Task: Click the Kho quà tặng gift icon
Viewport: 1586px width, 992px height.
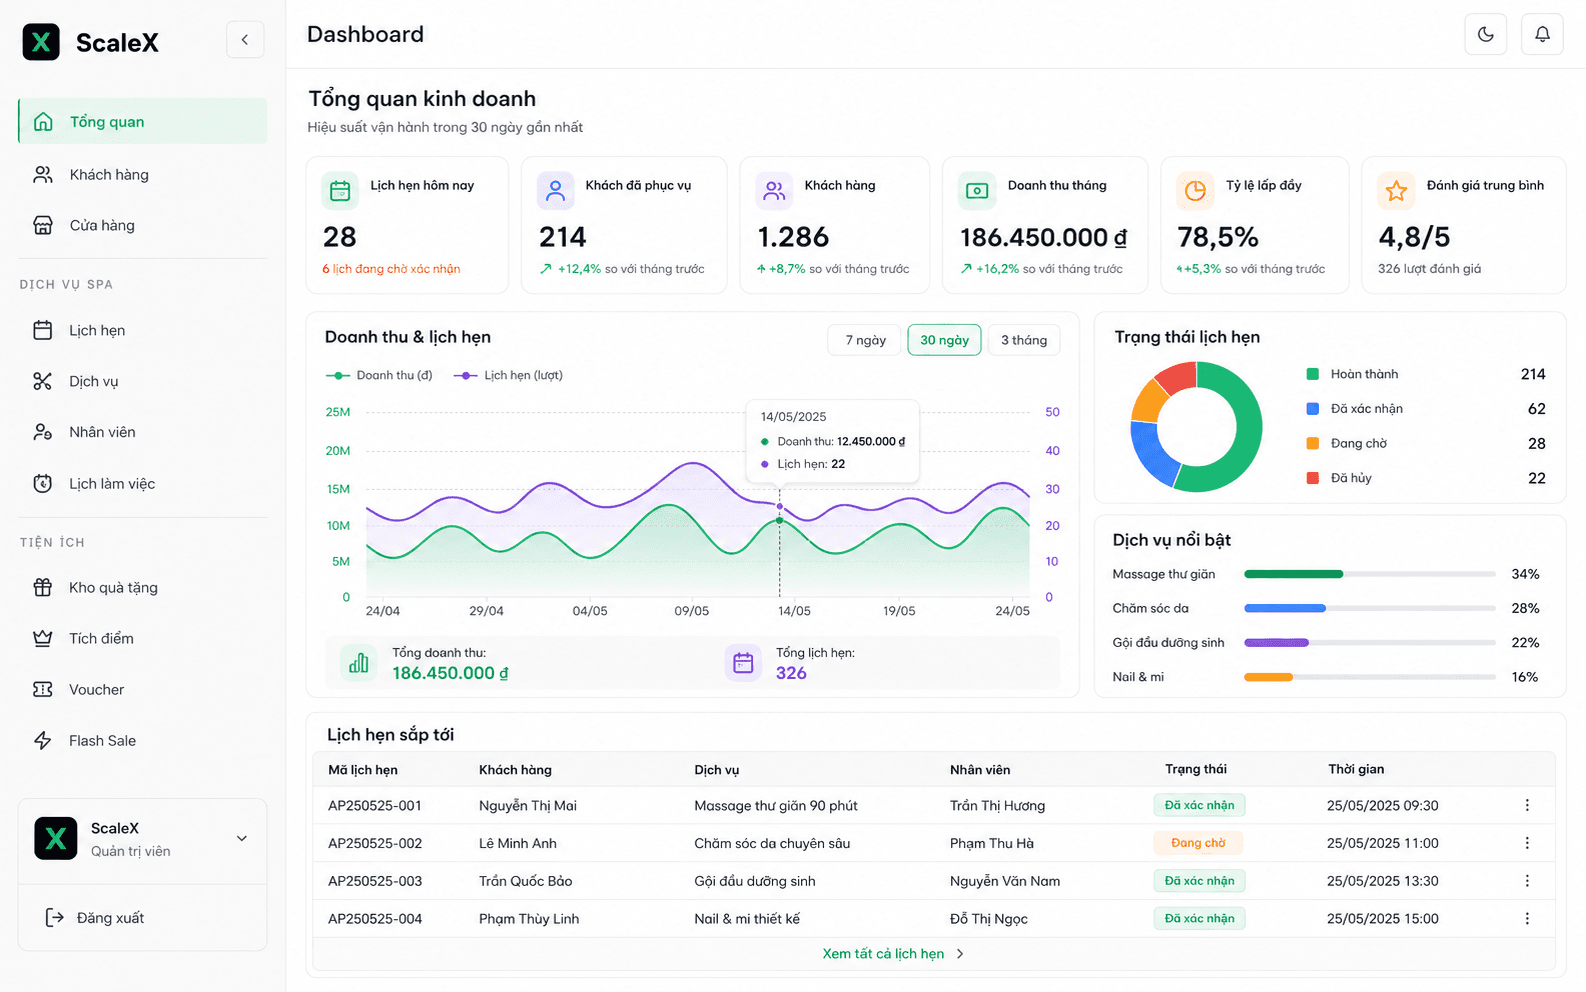Action: [x=42, y=587]
